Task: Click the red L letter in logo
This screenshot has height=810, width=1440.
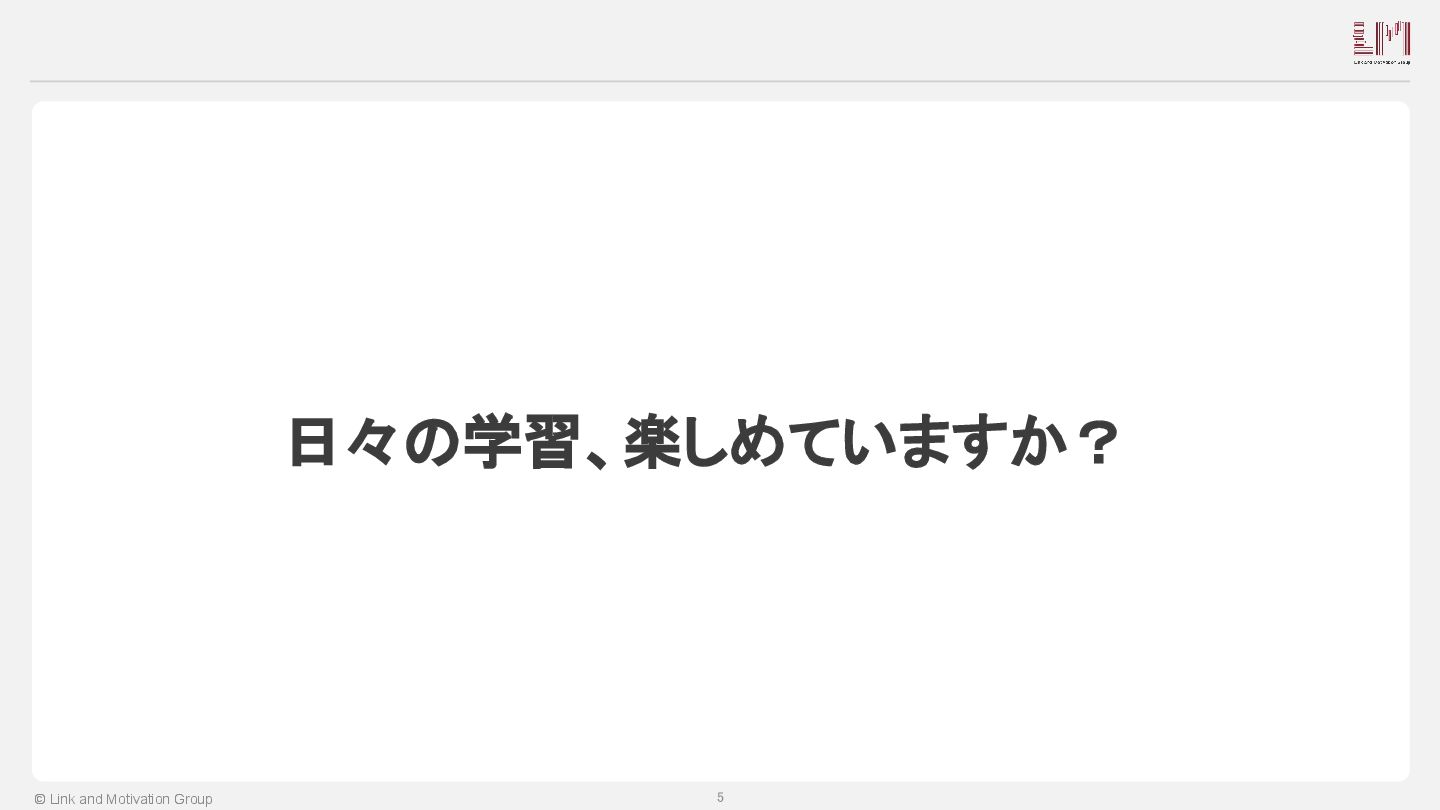Action: [1364, 38]
